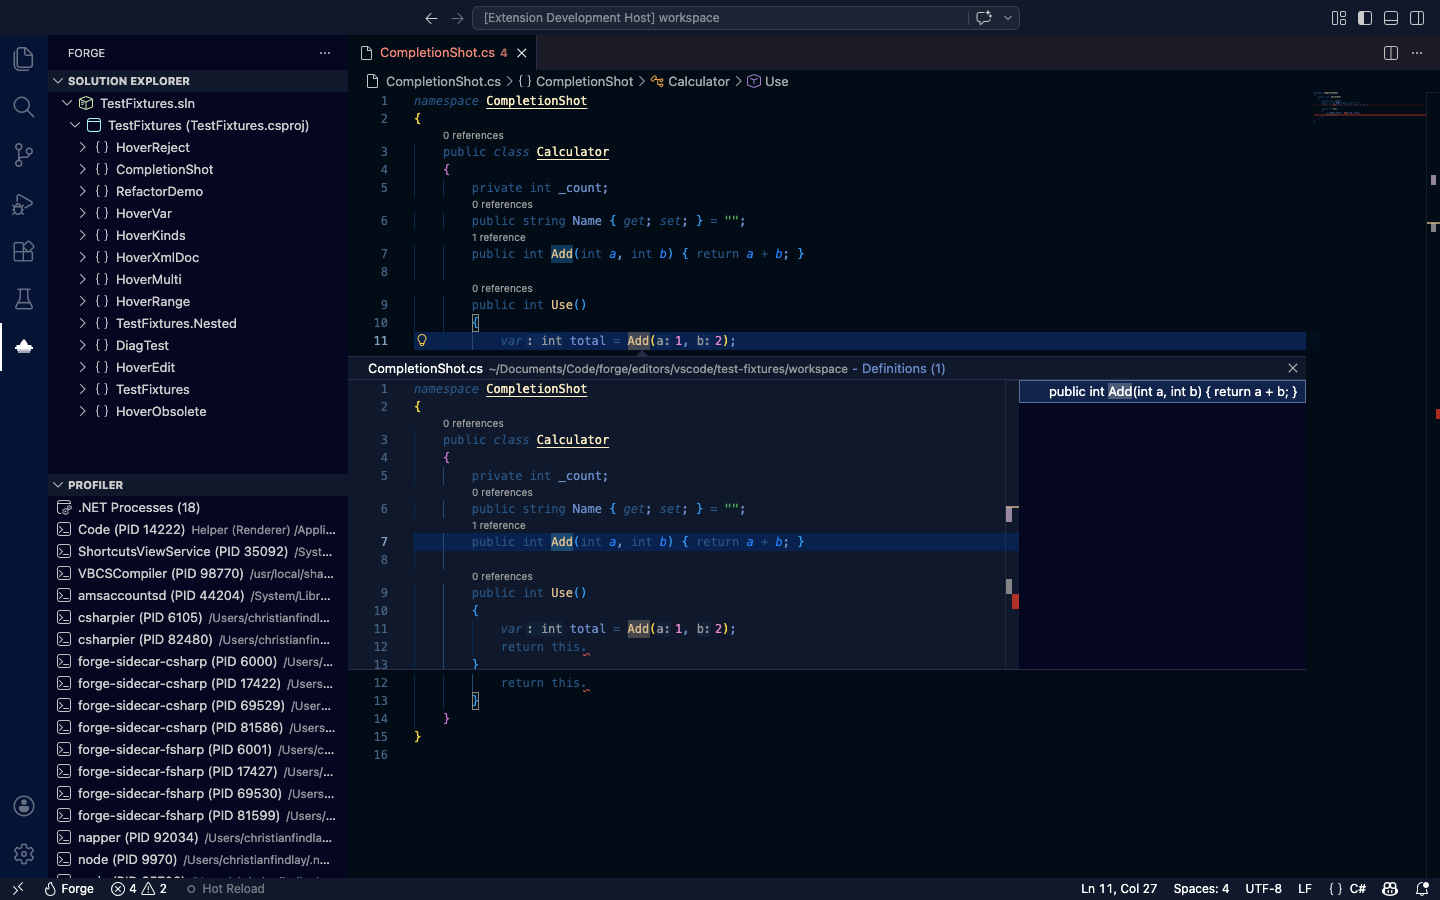Select VBCSCompiler (PID 98770) process

point(198,573)
